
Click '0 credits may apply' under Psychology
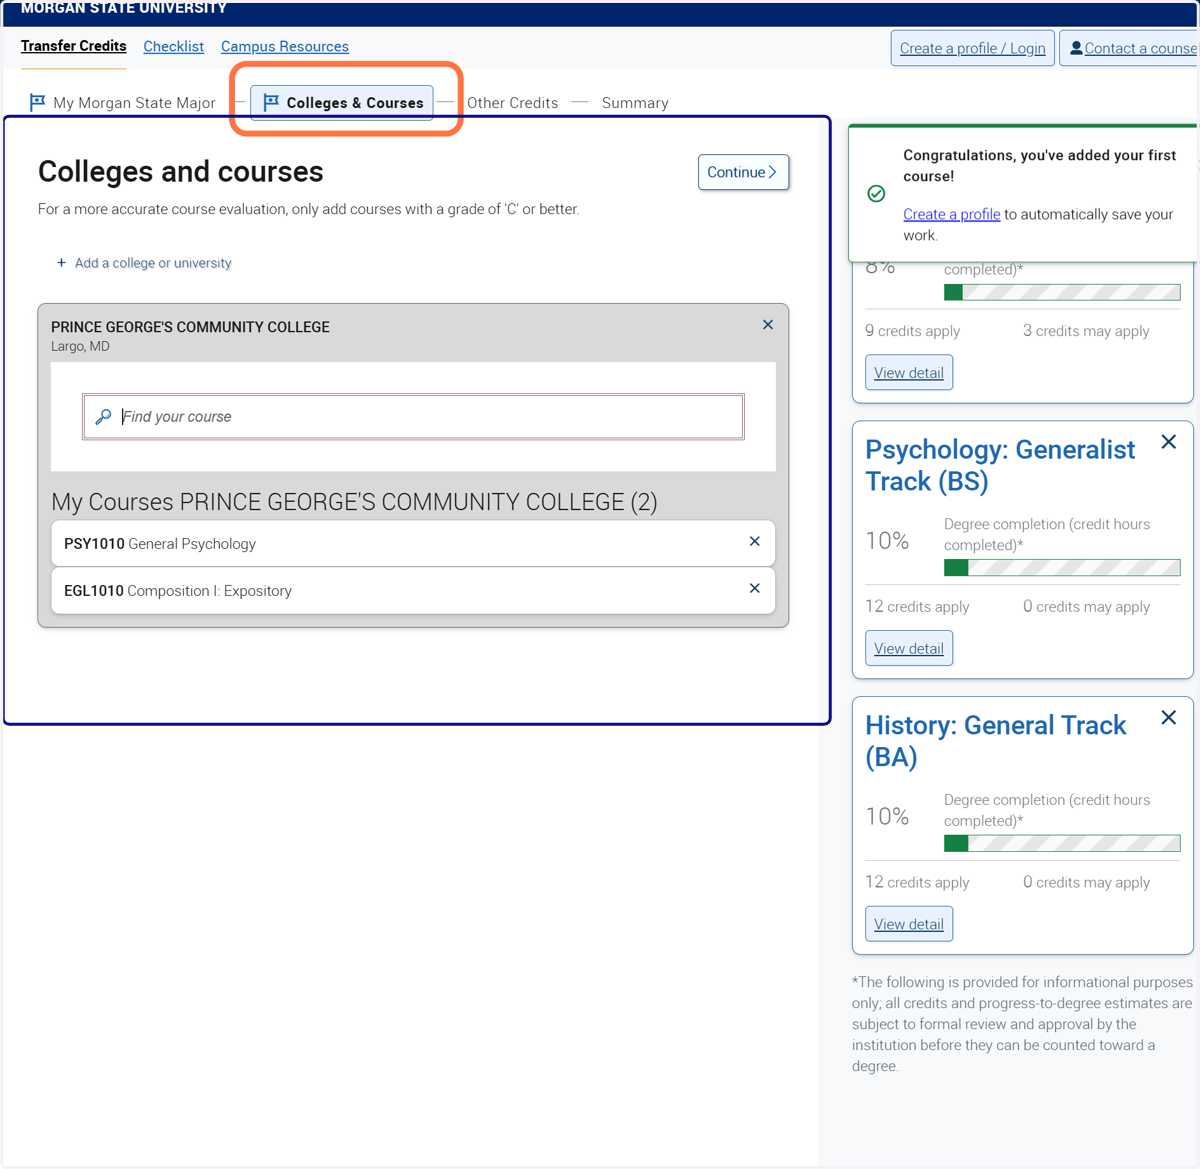[1086, 607]
